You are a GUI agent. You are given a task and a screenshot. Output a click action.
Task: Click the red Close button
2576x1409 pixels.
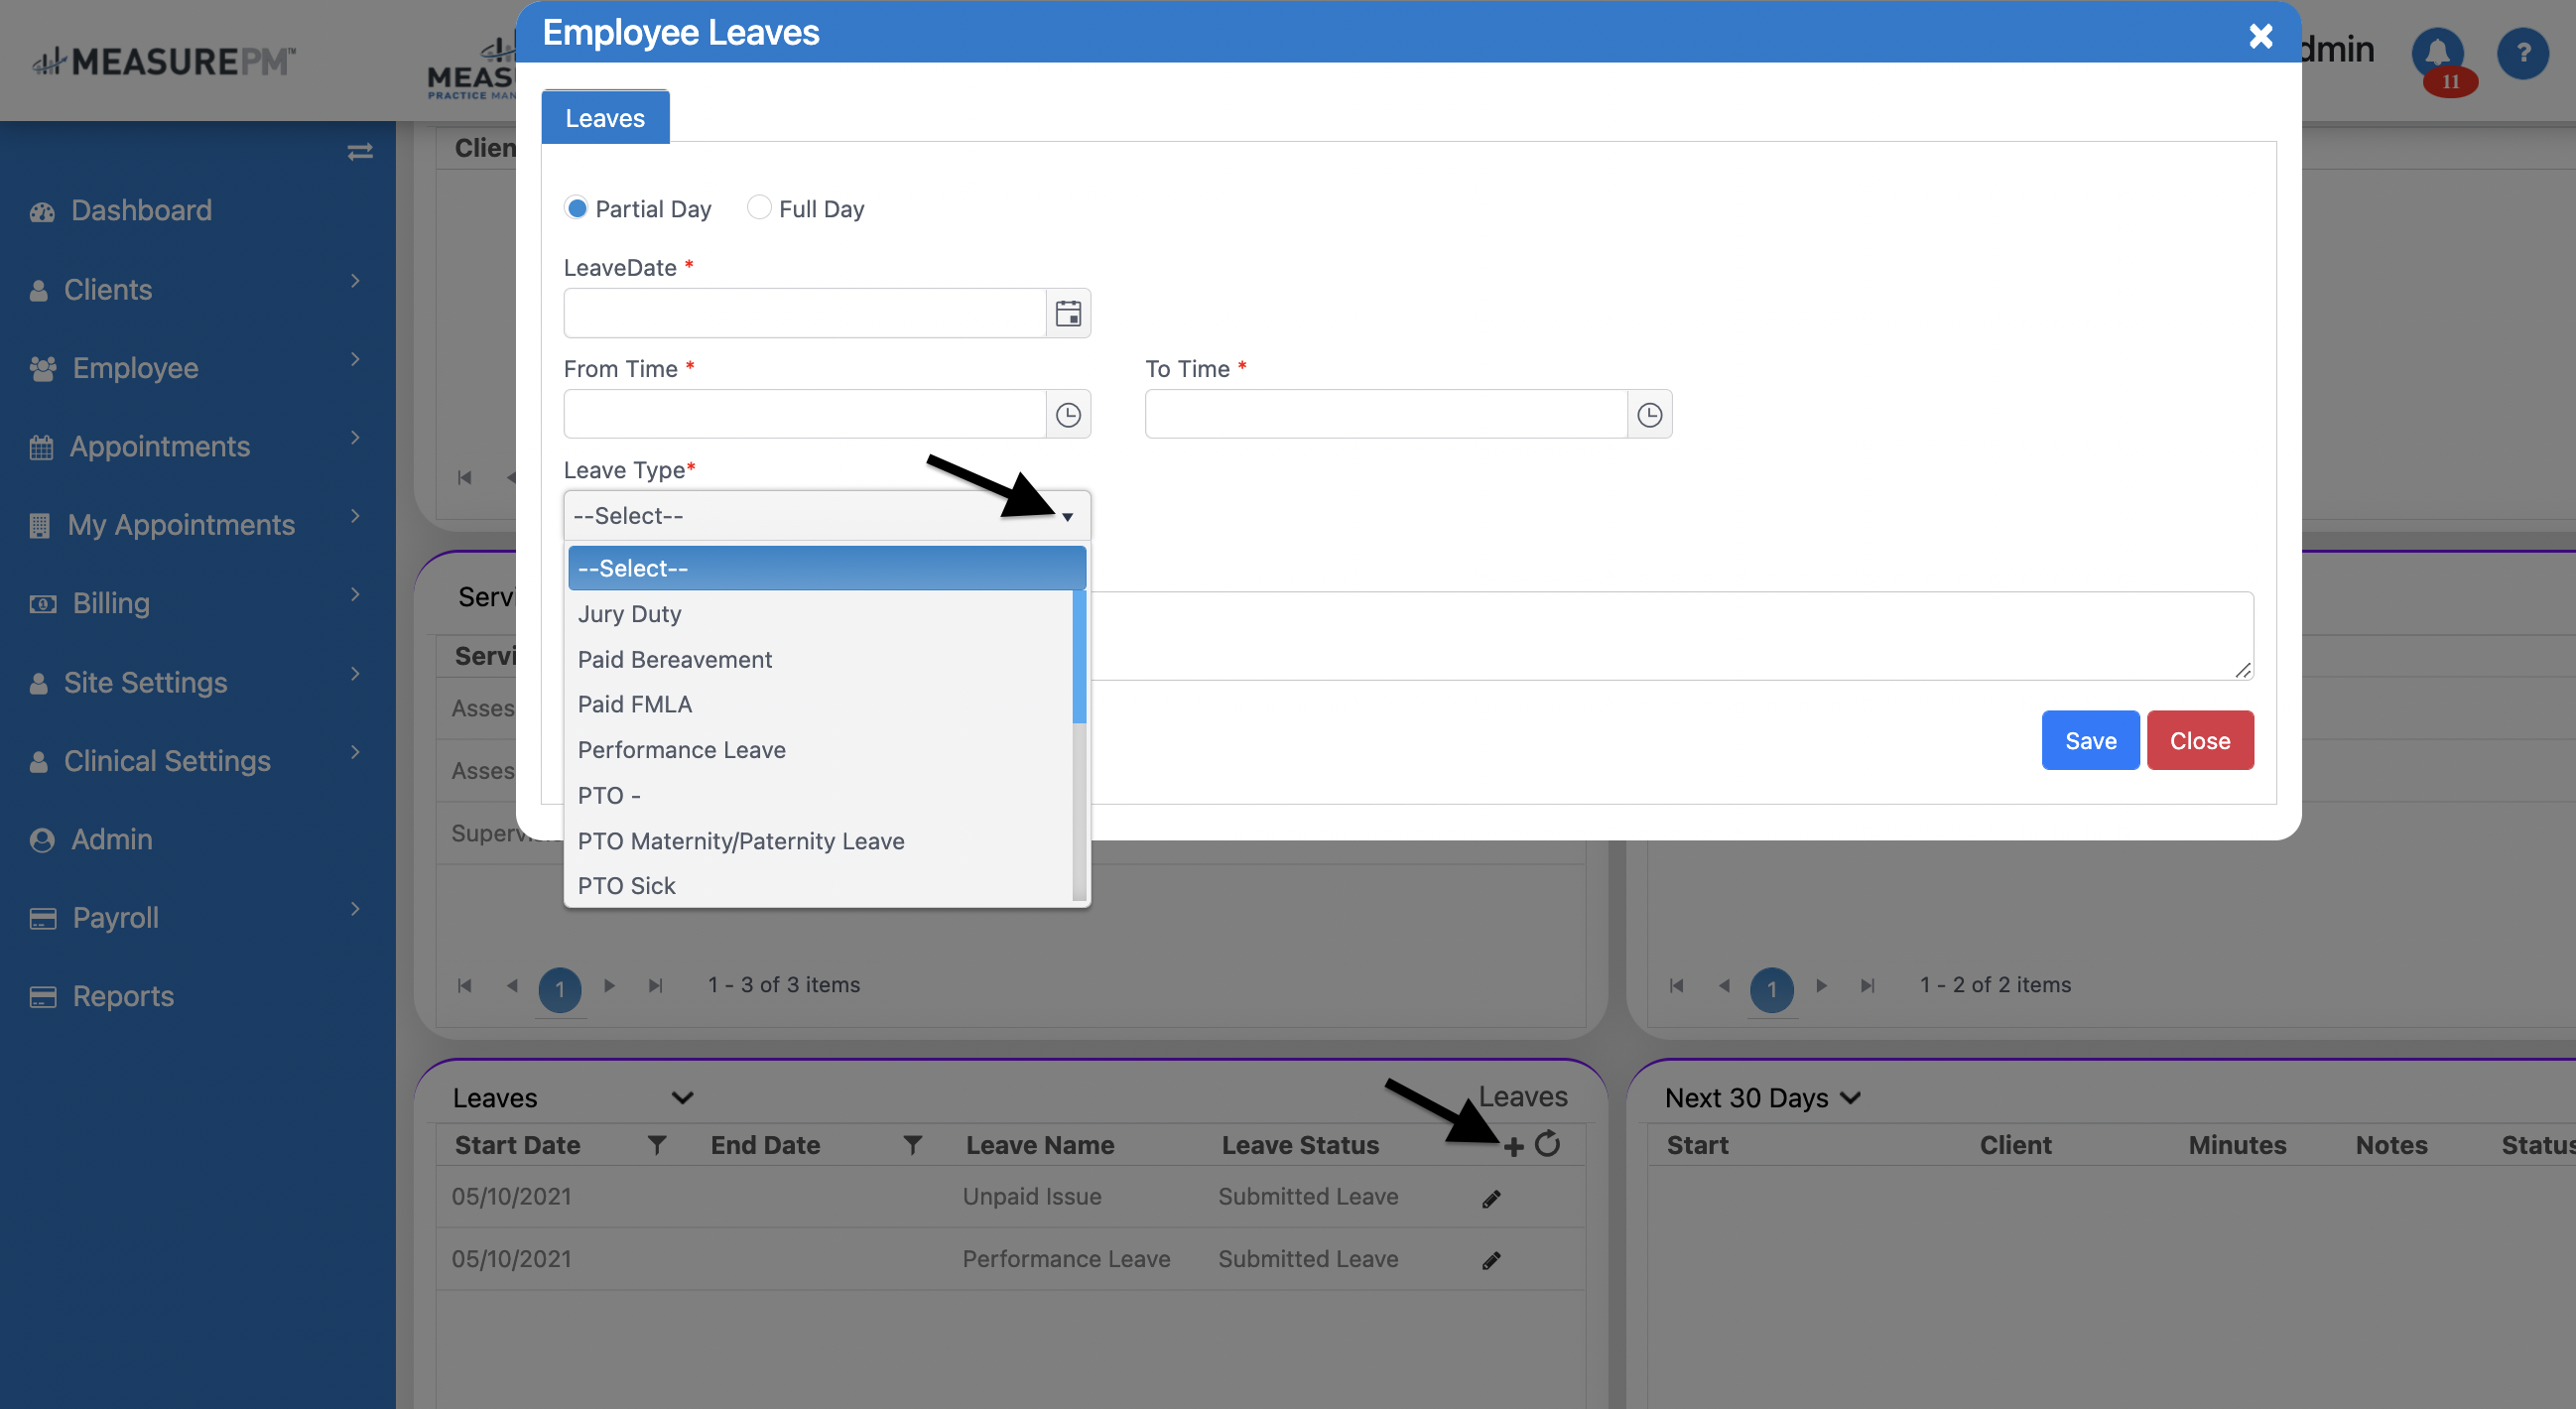tap(2199, 741)
